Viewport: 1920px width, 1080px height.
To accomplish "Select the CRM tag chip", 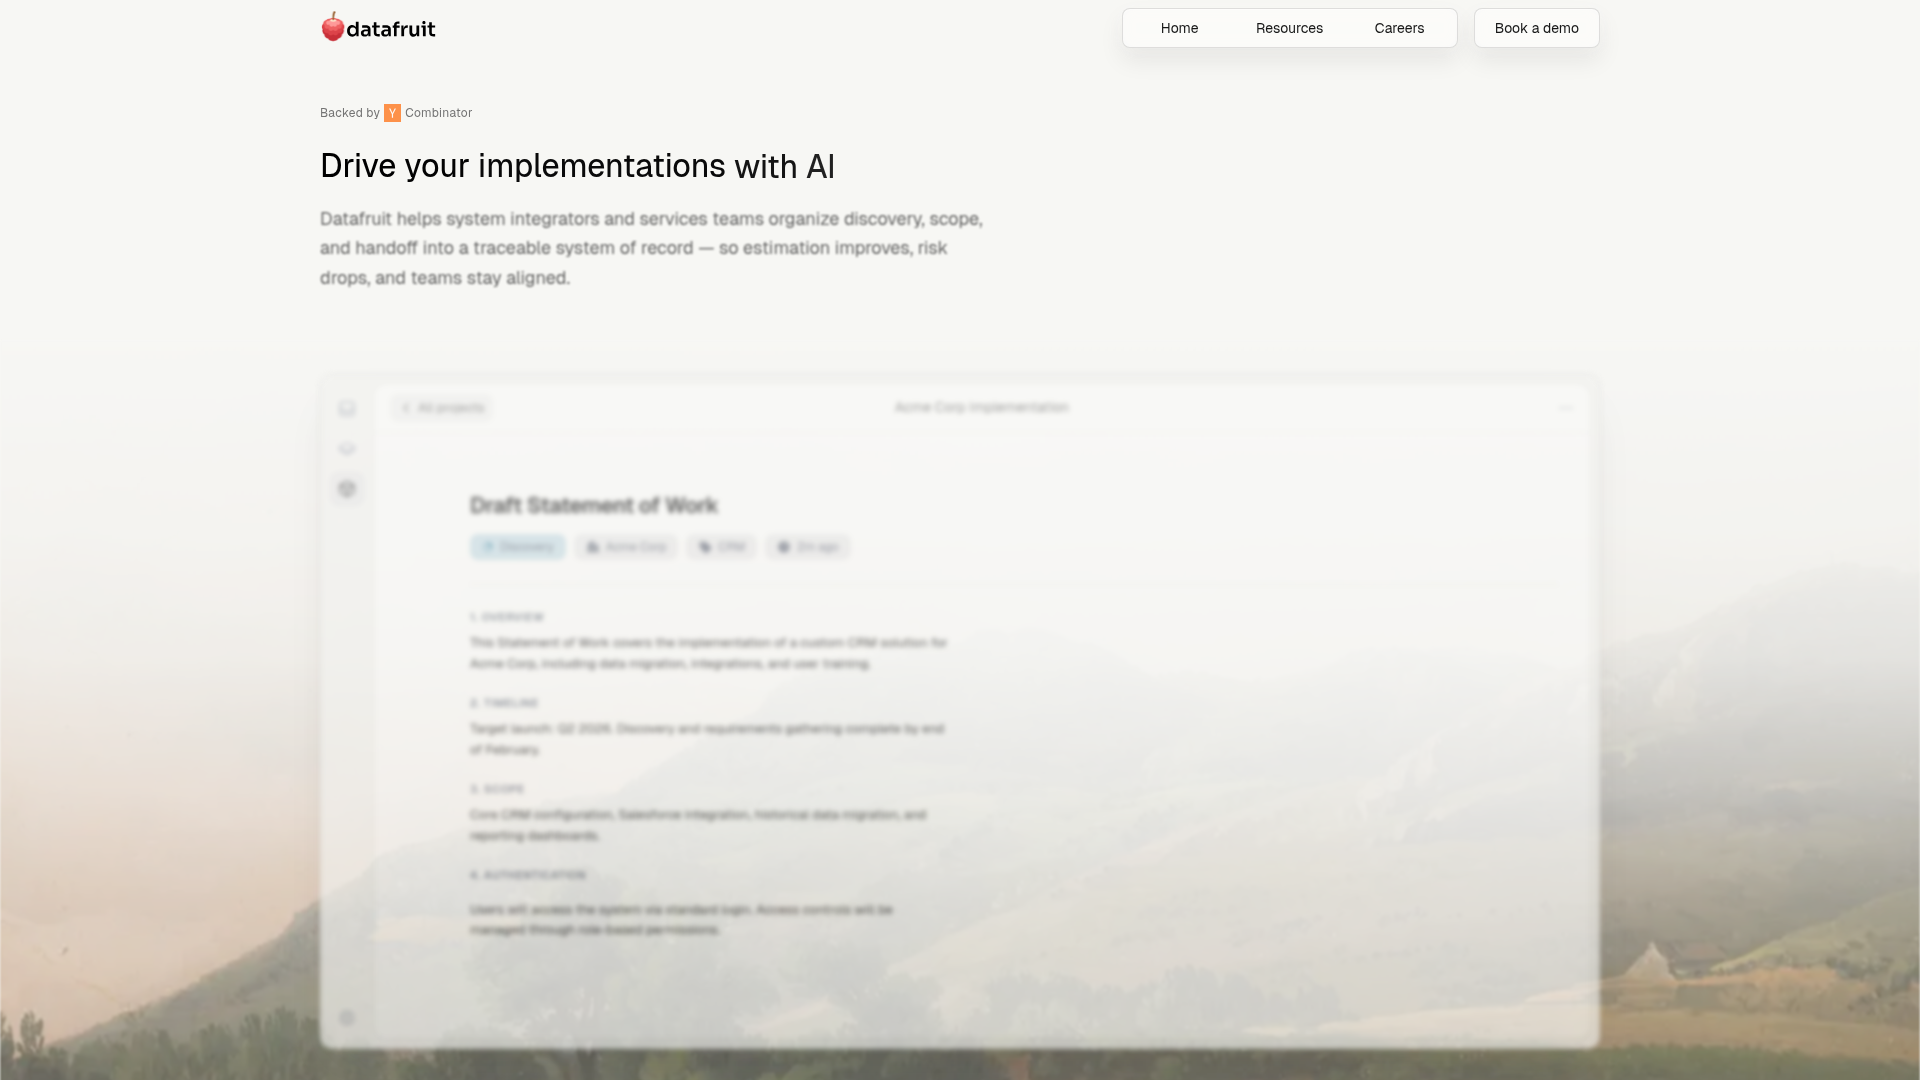I will tap(722, 547).
